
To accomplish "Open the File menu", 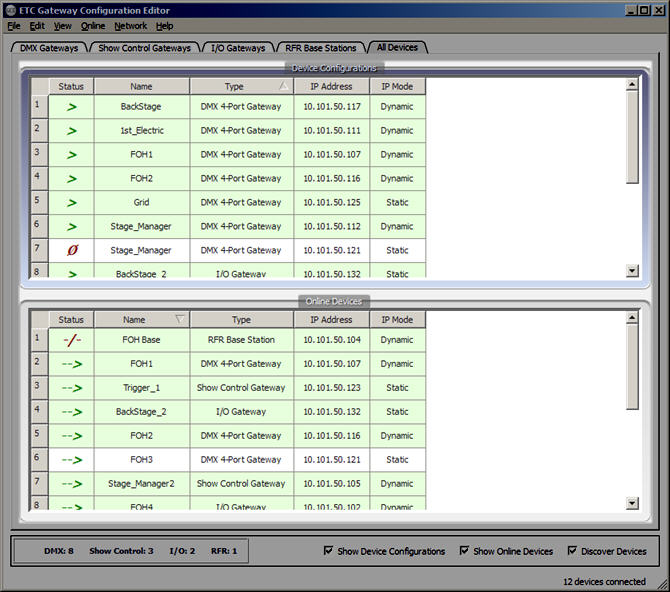I will [x=14, y=26].
